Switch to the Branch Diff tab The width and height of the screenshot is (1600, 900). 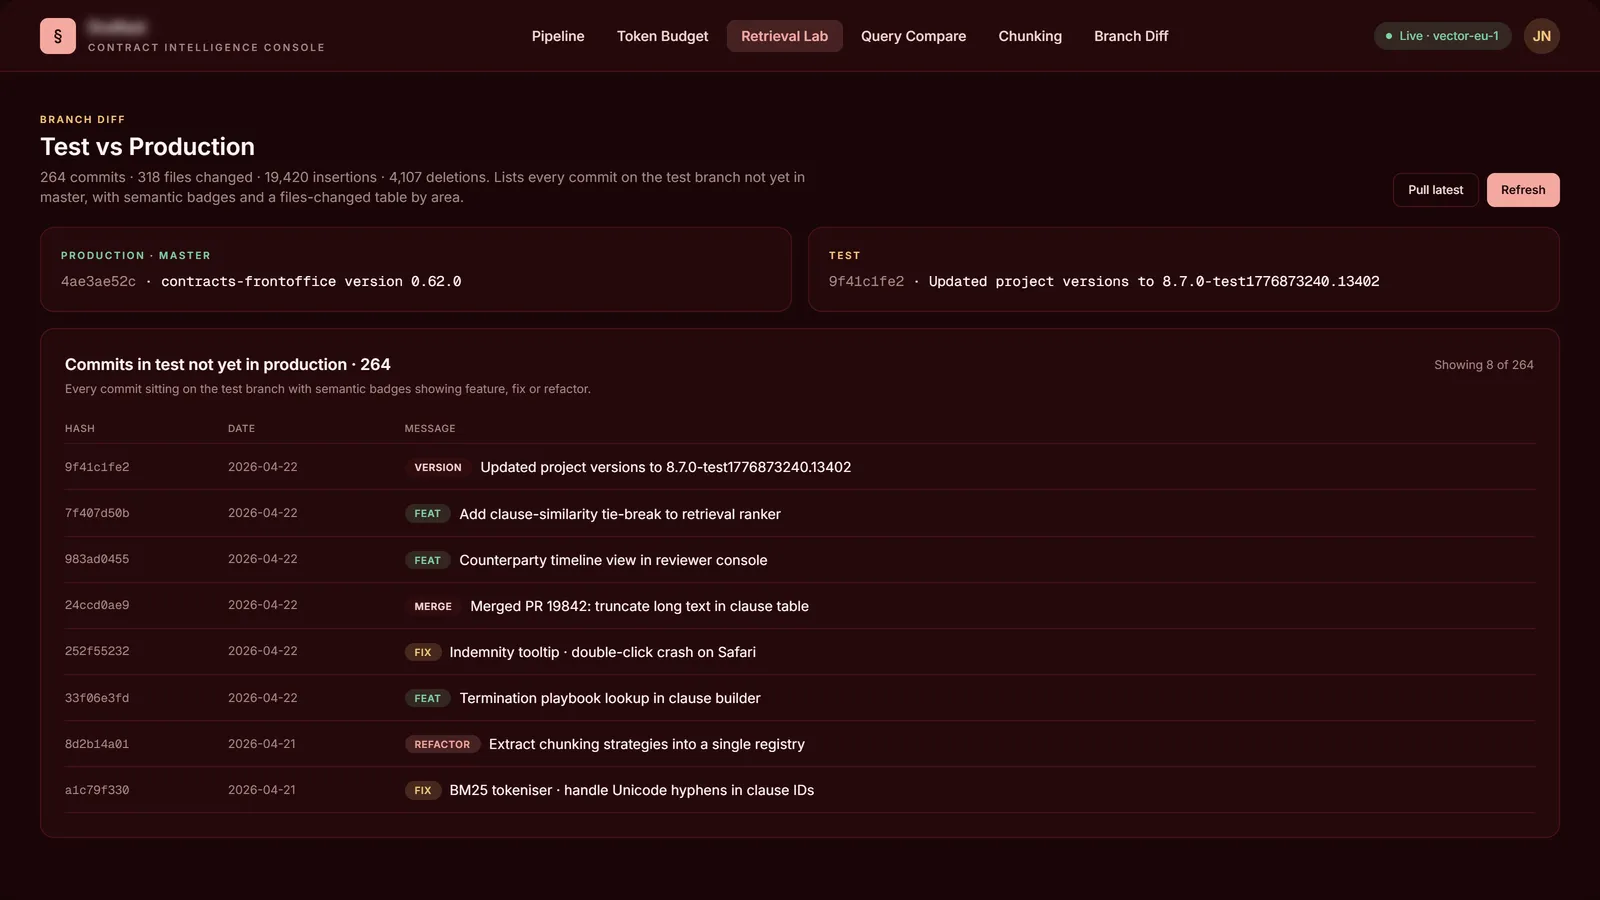point(1131,36)
